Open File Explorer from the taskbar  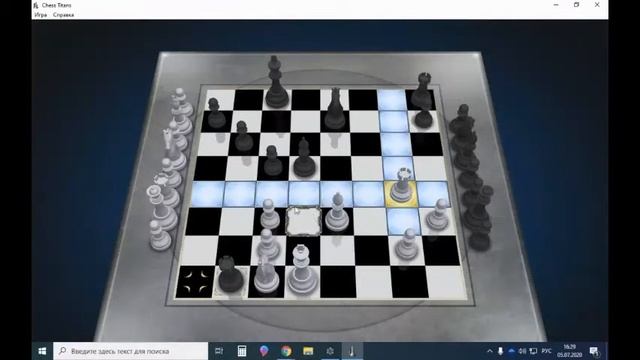pyautogui.click(x=308, y=351)
